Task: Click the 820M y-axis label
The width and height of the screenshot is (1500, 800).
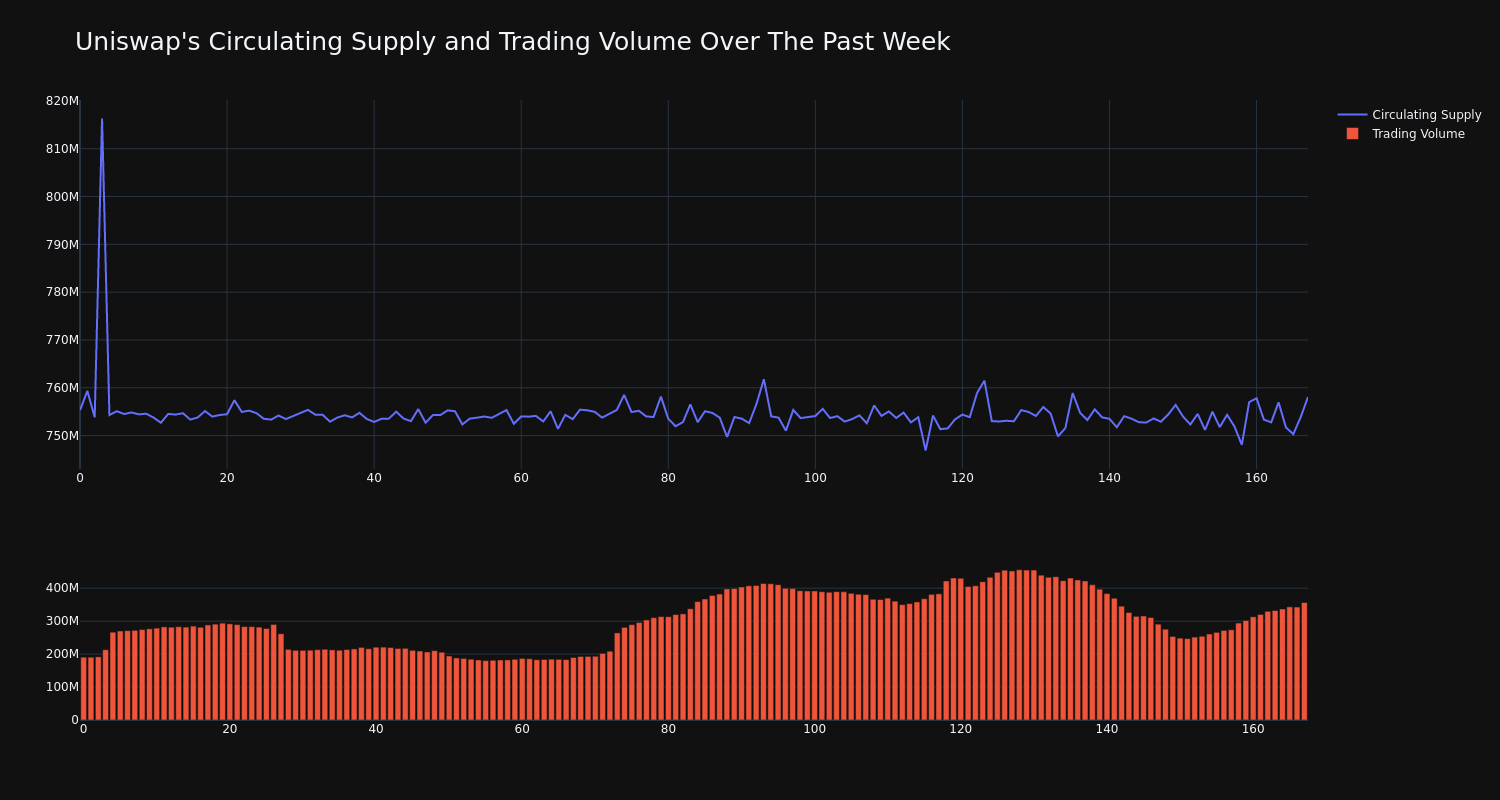Action: click(x=62, y=101)
